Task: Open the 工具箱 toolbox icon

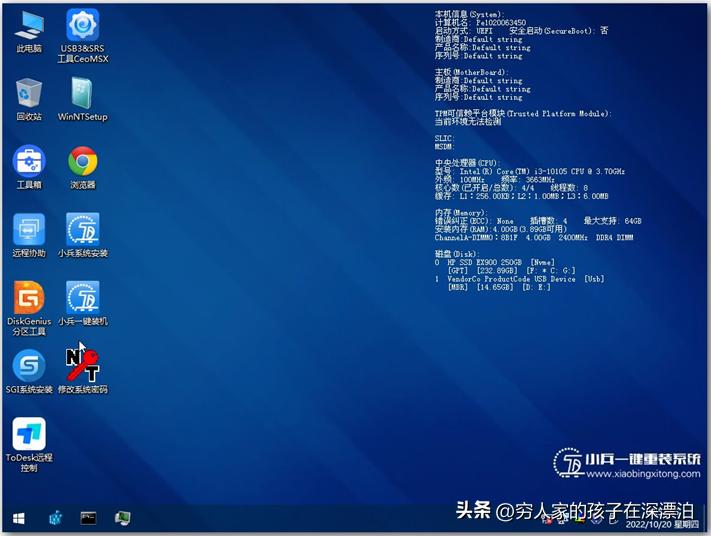Action: click(29, 167)
